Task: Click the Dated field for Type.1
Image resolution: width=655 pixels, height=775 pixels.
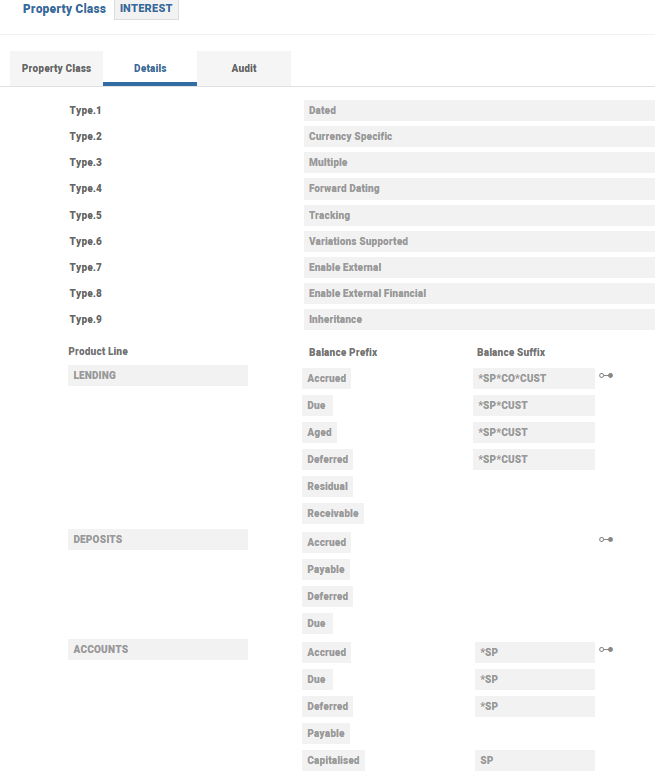Action: click(478, 111)
